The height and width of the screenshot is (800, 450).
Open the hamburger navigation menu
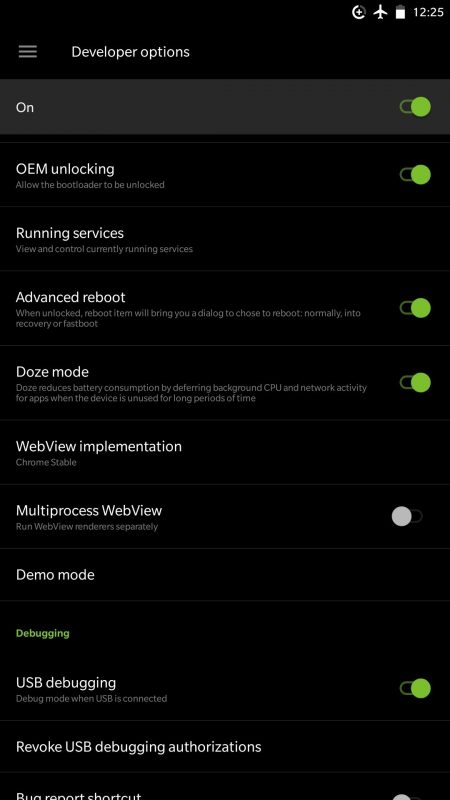[28, 52]
